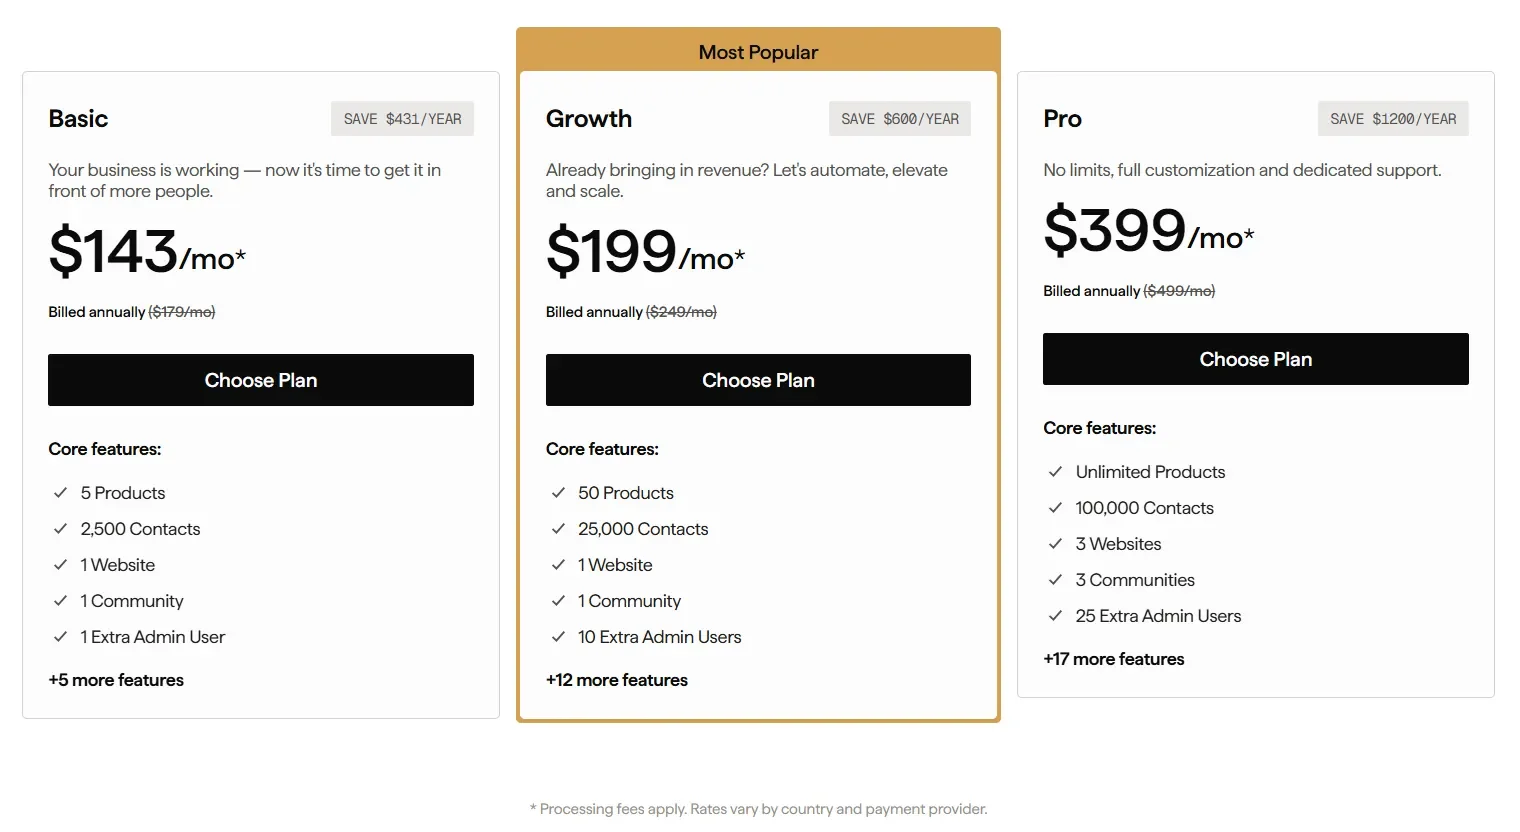Expand the Basic plan's +5 more features

click(116, 680)
